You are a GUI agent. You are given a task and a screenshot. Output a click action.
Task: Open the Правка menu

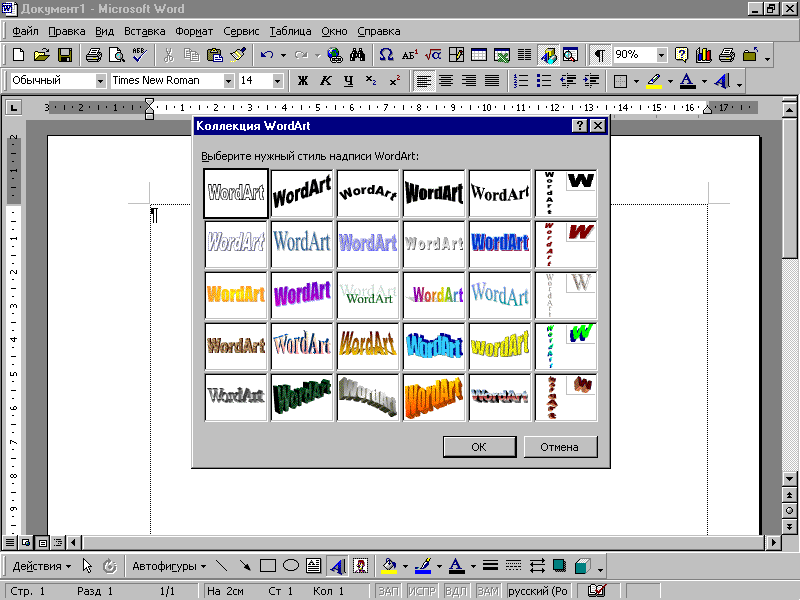(66, 31)
